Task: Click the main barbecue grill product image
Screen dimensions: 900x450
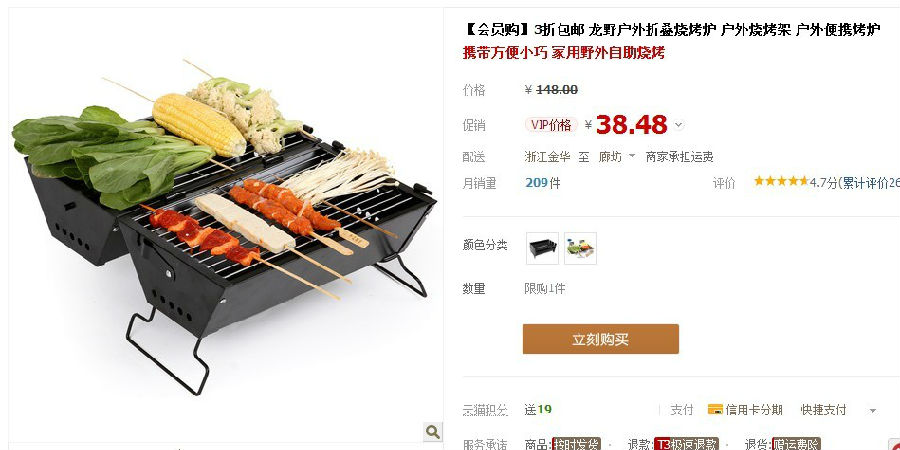Action: click(x=224, y=227)
